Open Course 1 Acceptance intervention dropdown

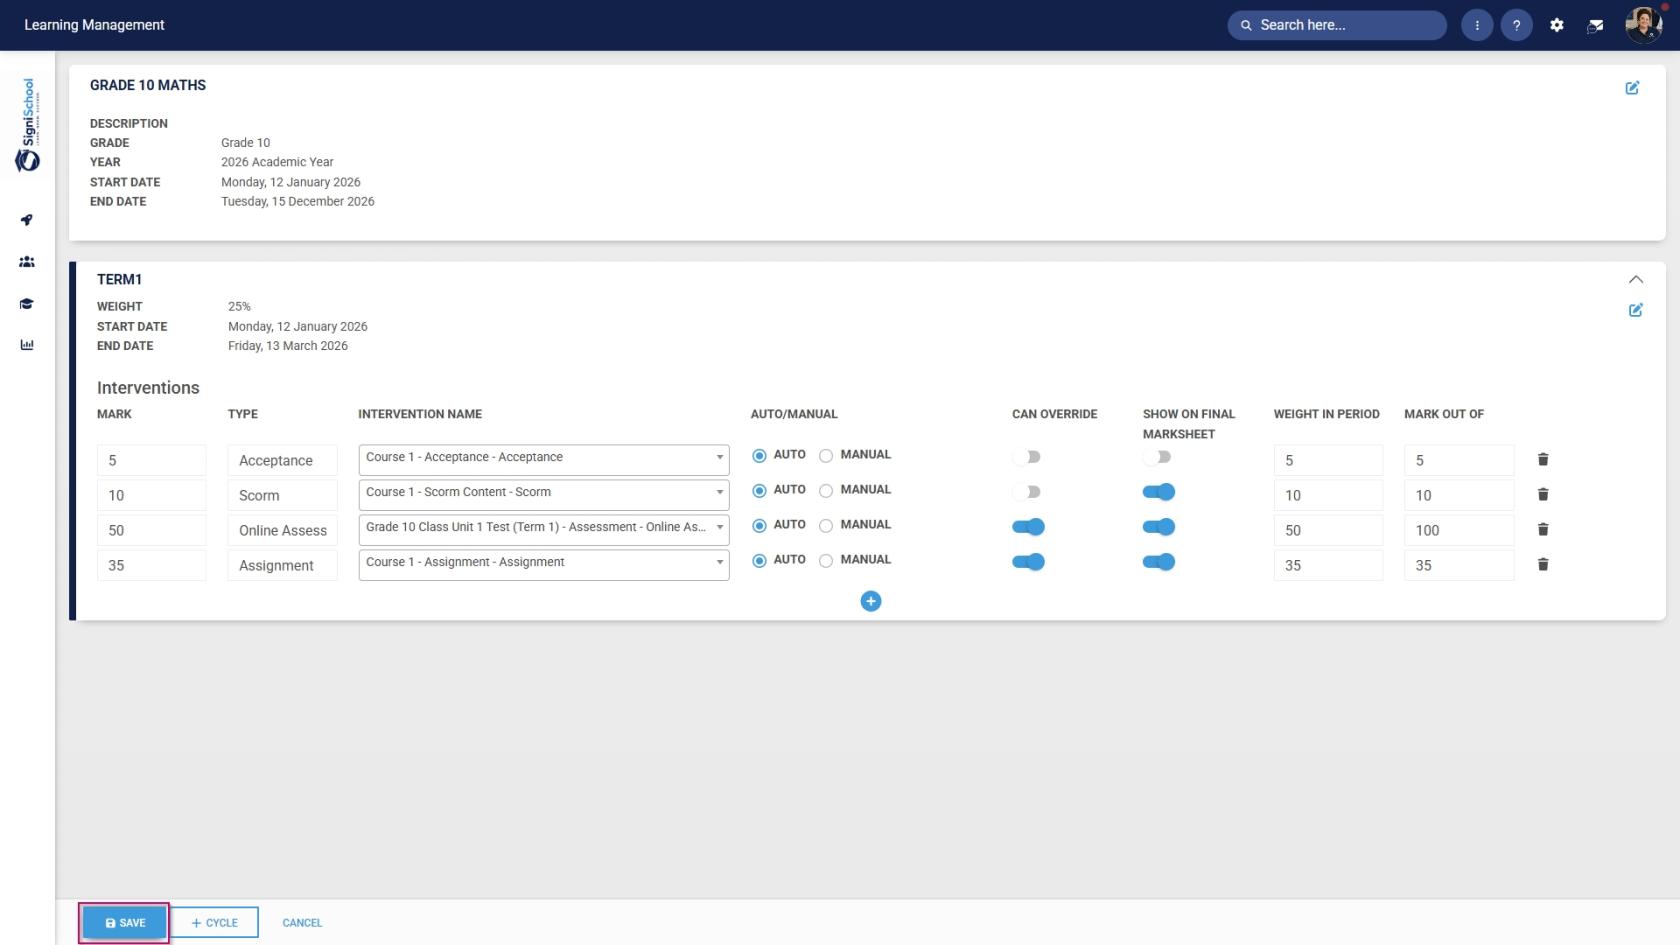click(x=544, y=458)
